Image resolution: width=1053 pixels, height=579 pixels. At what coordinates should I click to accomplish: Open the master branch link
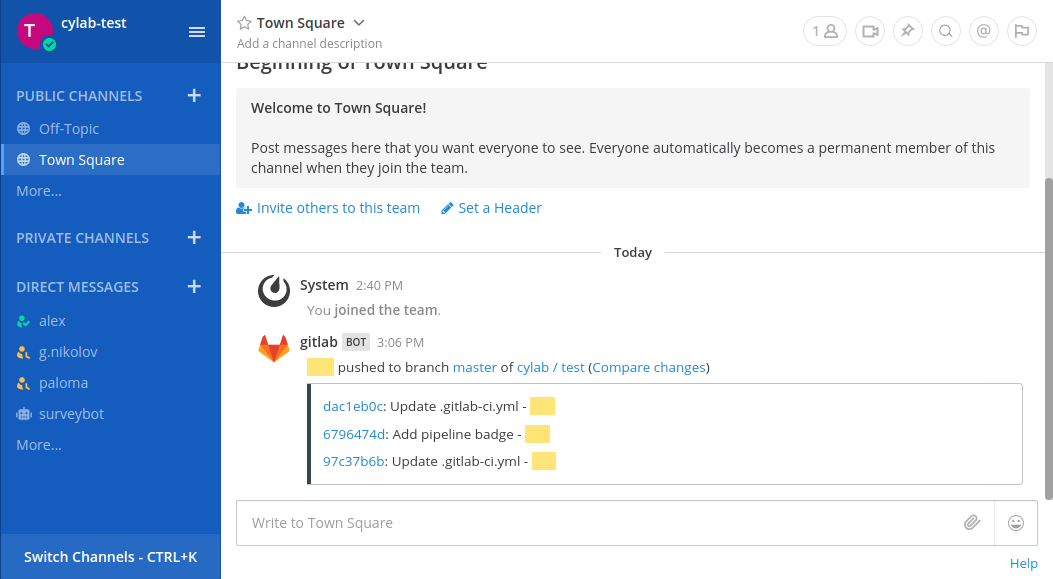click(475, 367)
